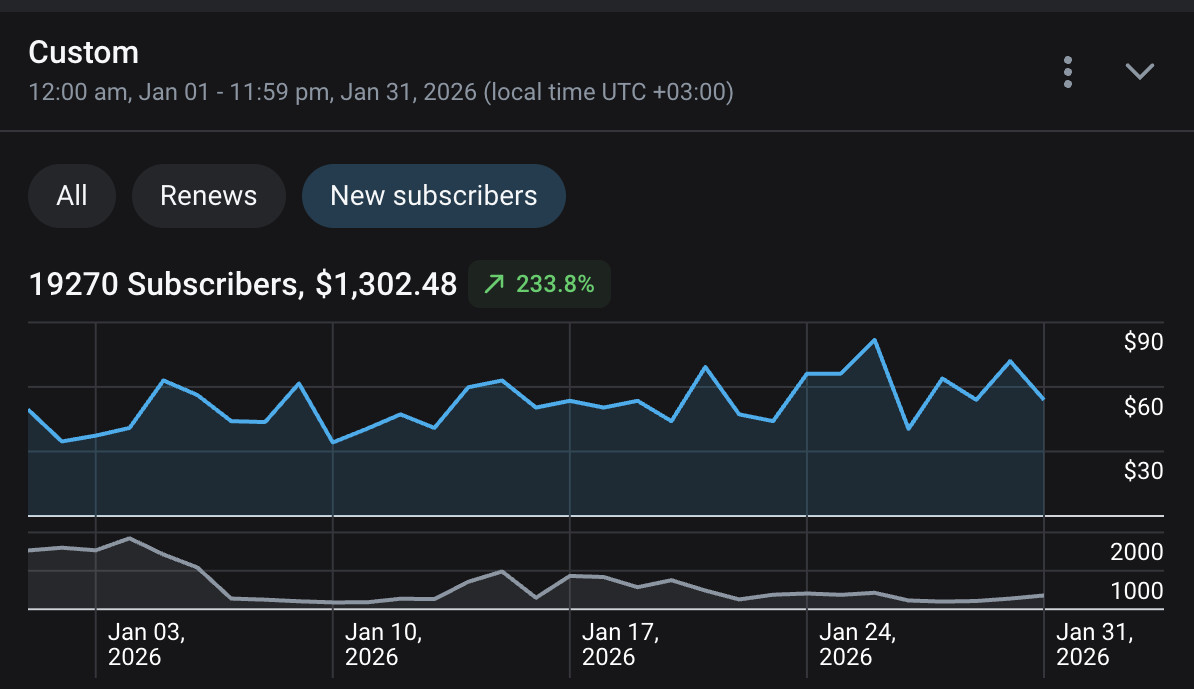
Task: Click the highest peak of the blue earnings line
Action: tap(874, 340)
